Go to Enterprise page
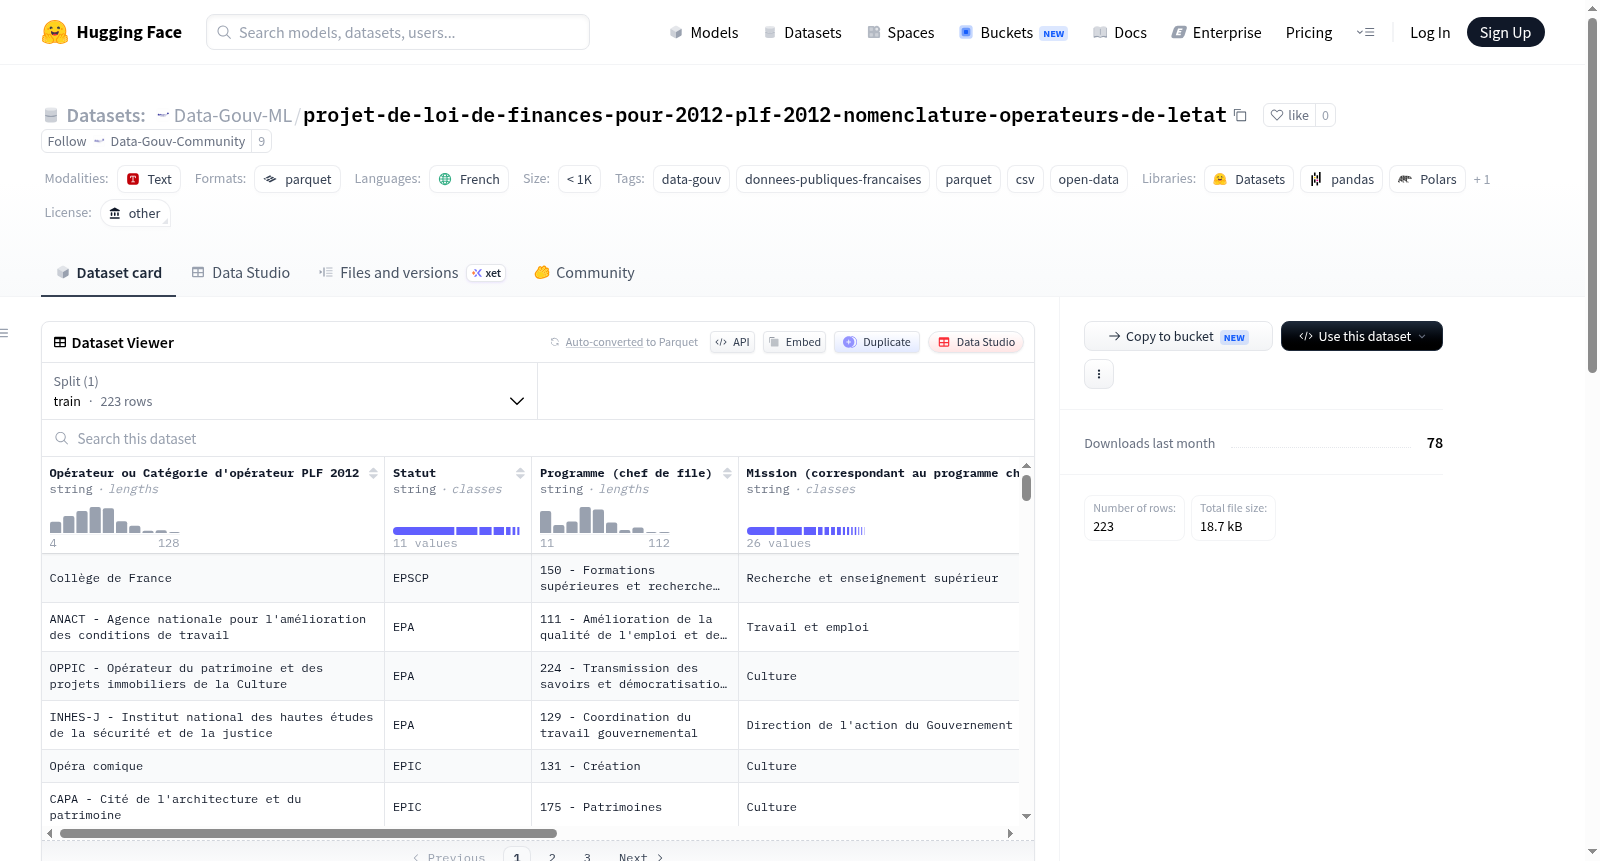 coord(1216,32)
